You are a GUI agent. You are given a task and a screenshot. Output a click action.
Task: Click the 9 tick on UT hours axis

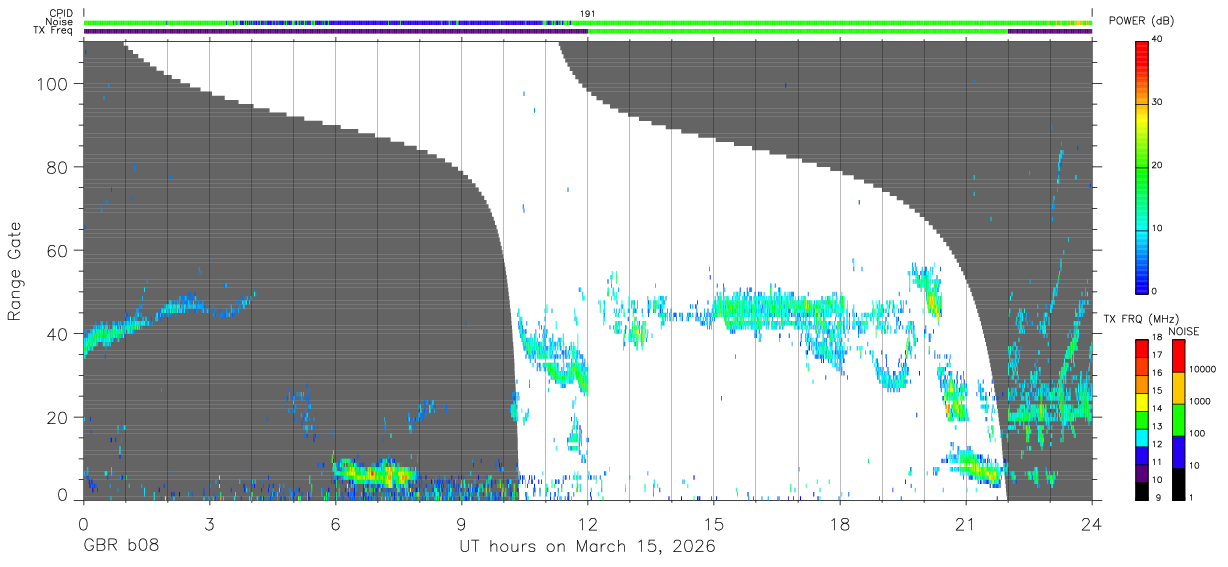point(462,523)
